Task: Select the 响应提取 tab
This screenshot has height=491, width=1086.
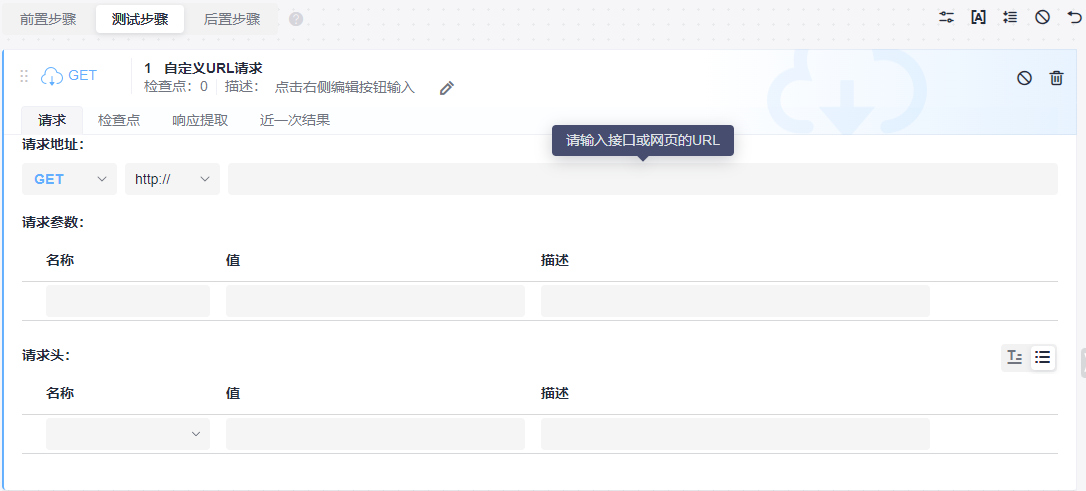Action: click(x=200, y=120)
